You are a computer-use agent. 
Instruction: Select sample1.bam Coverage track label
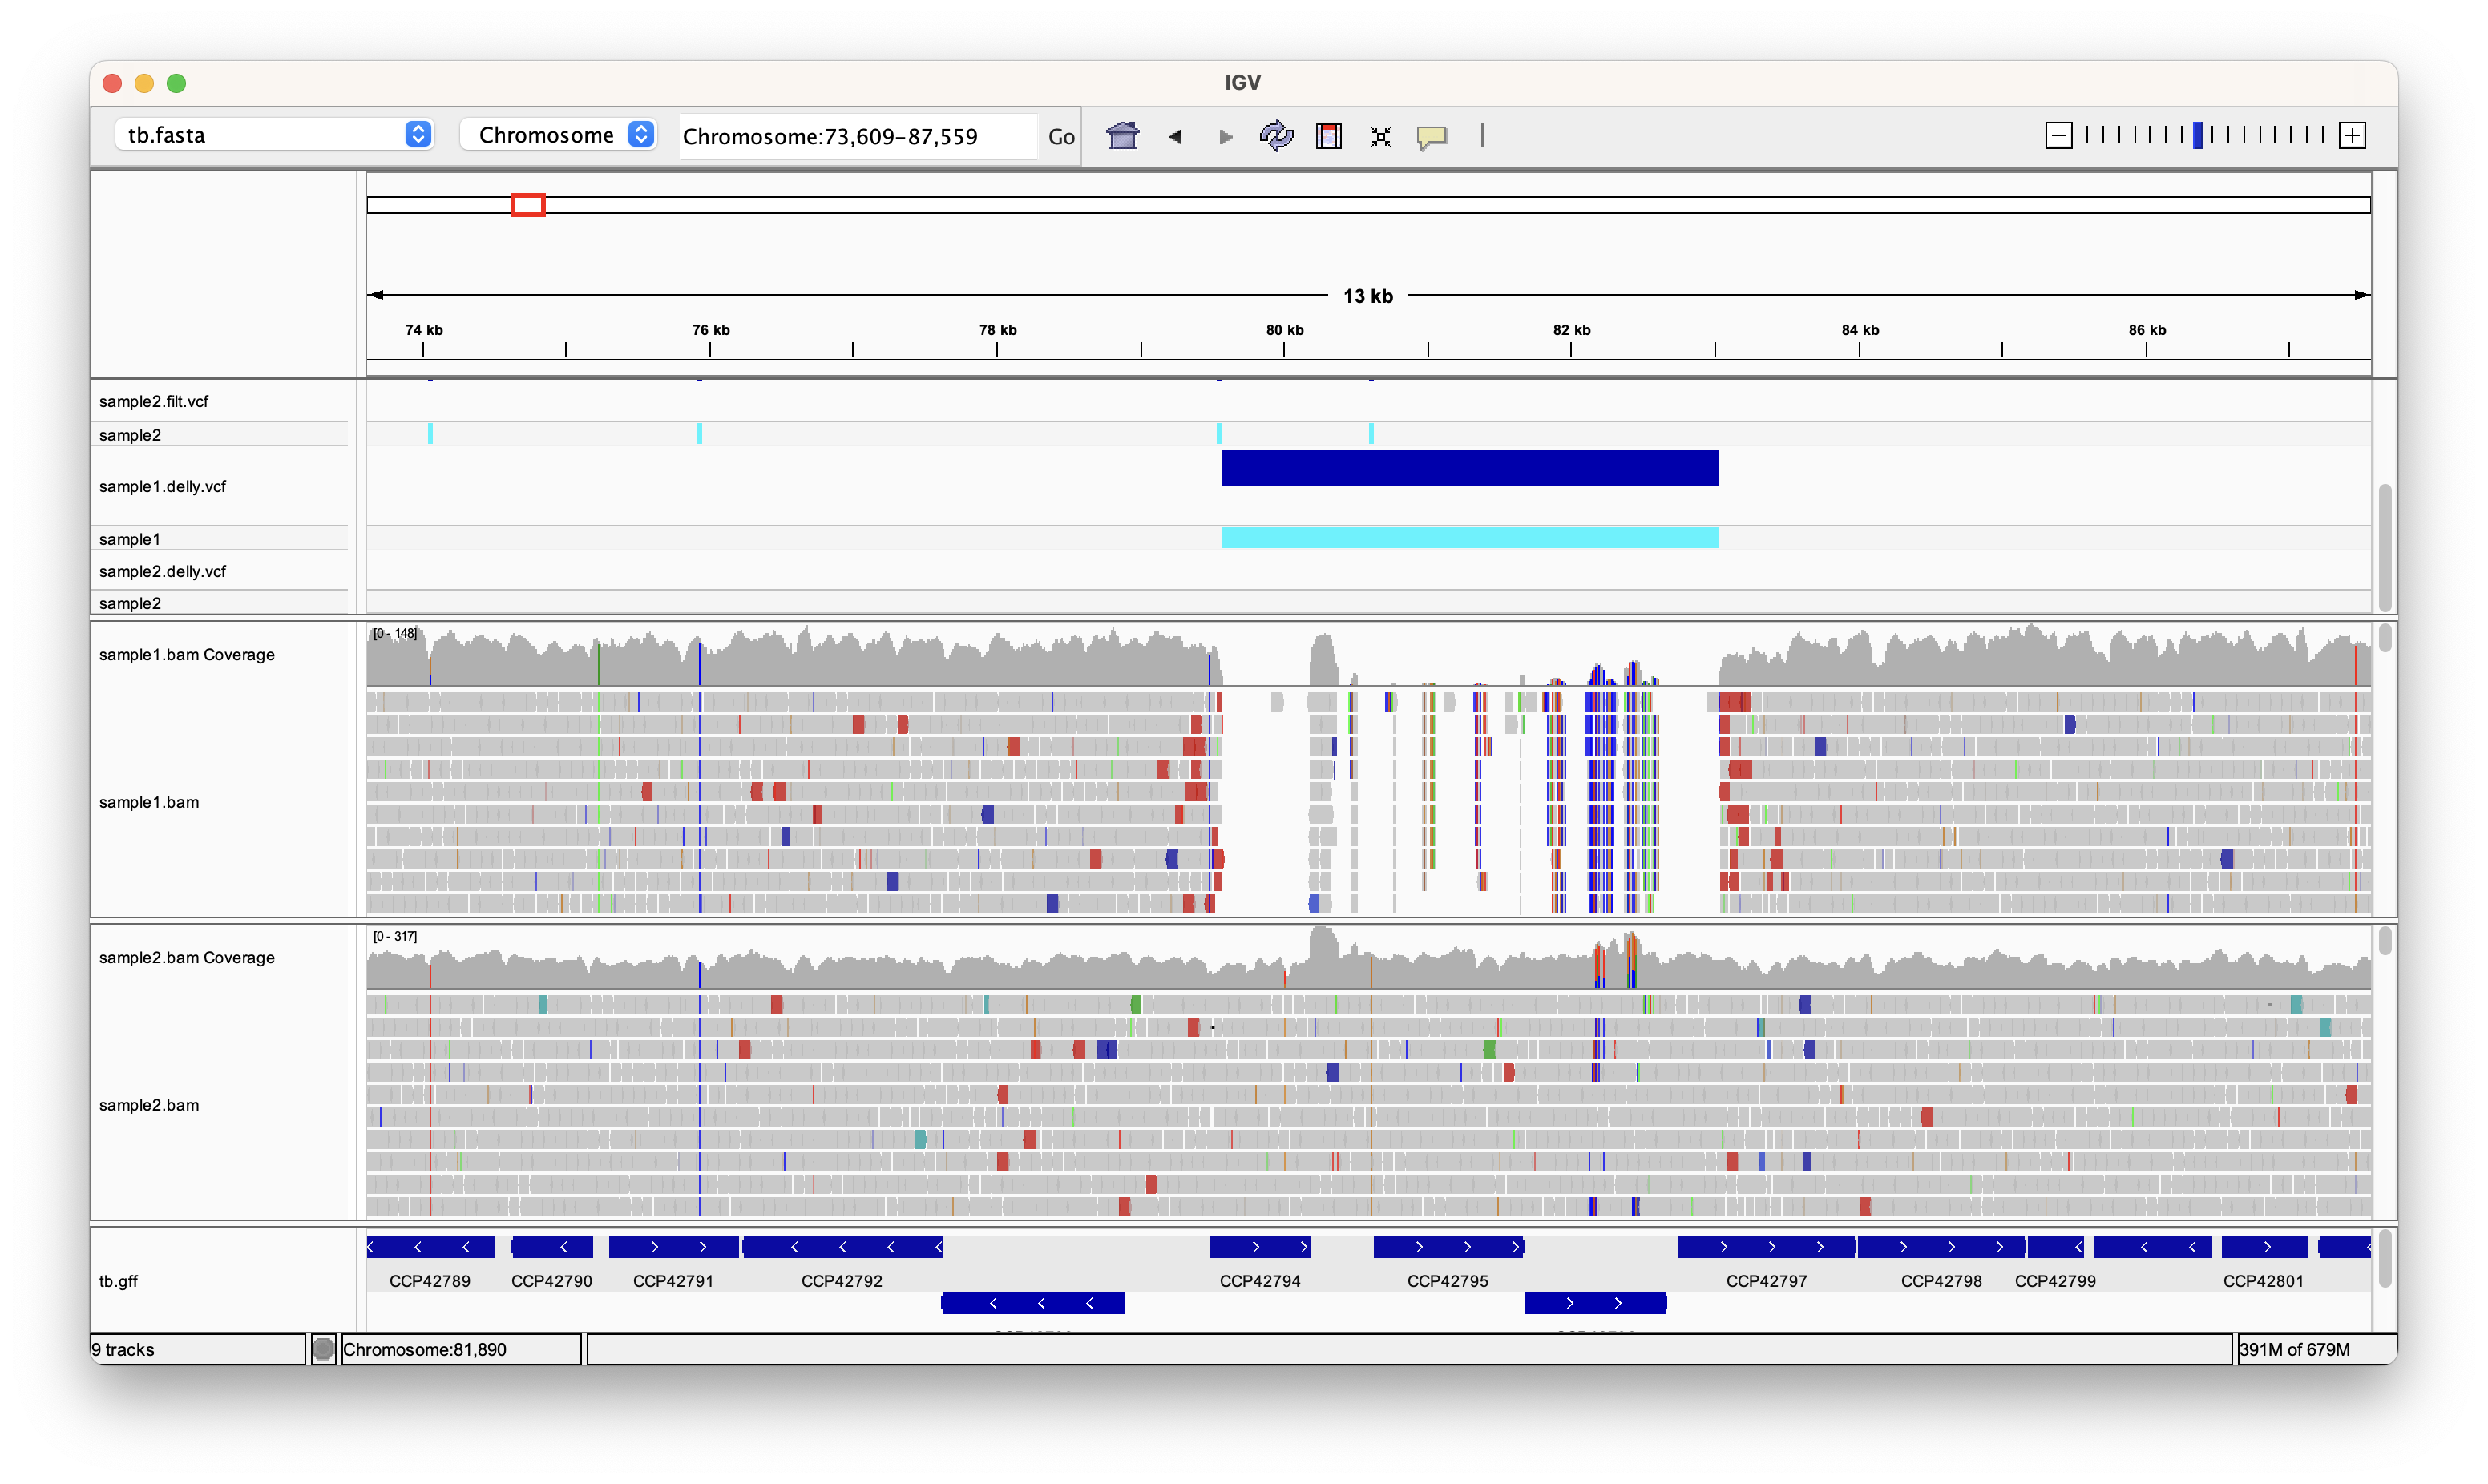point(187,654)
